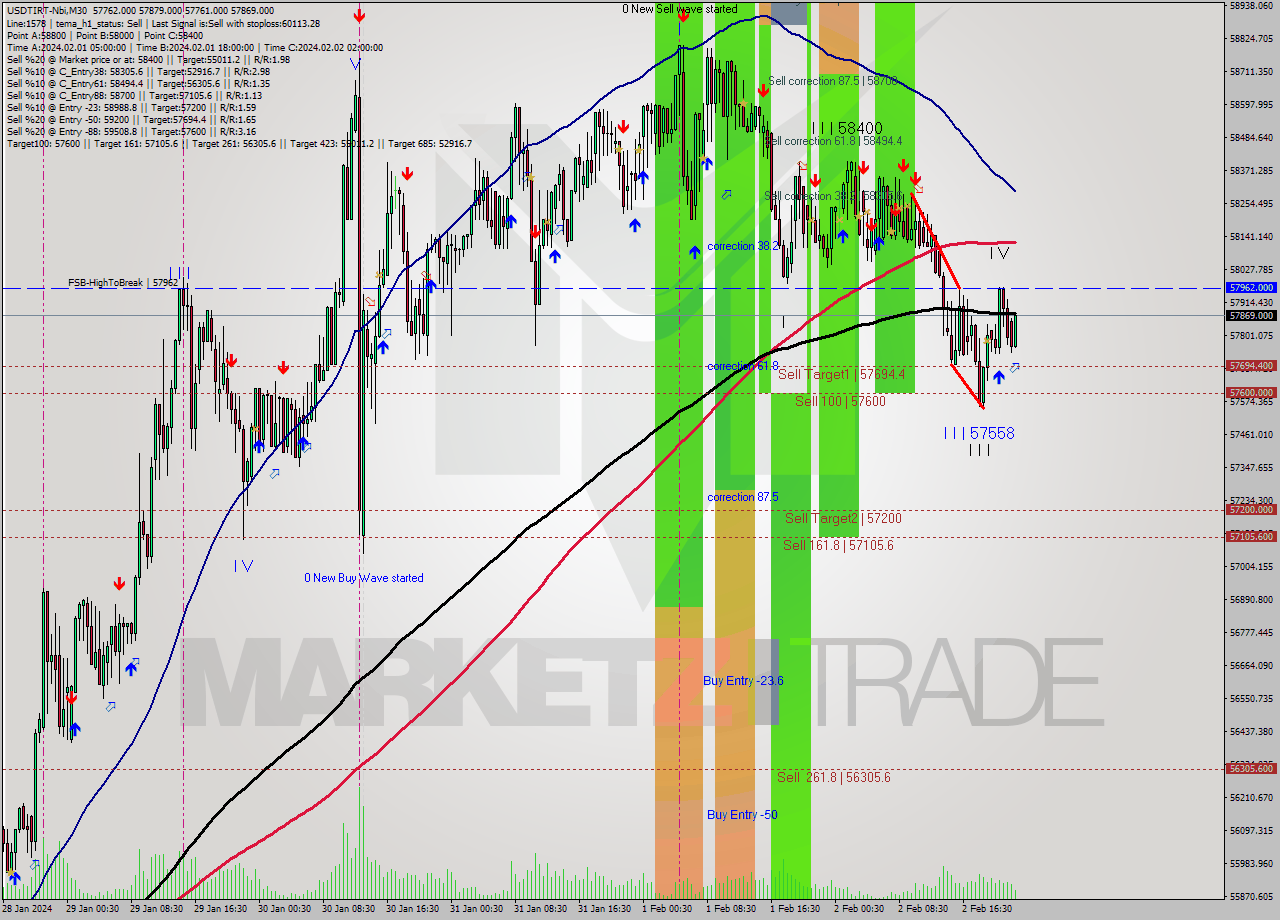Click the blue 57962.000 price axis tag
1280x920 pixels.
(x=1250, y=287)
